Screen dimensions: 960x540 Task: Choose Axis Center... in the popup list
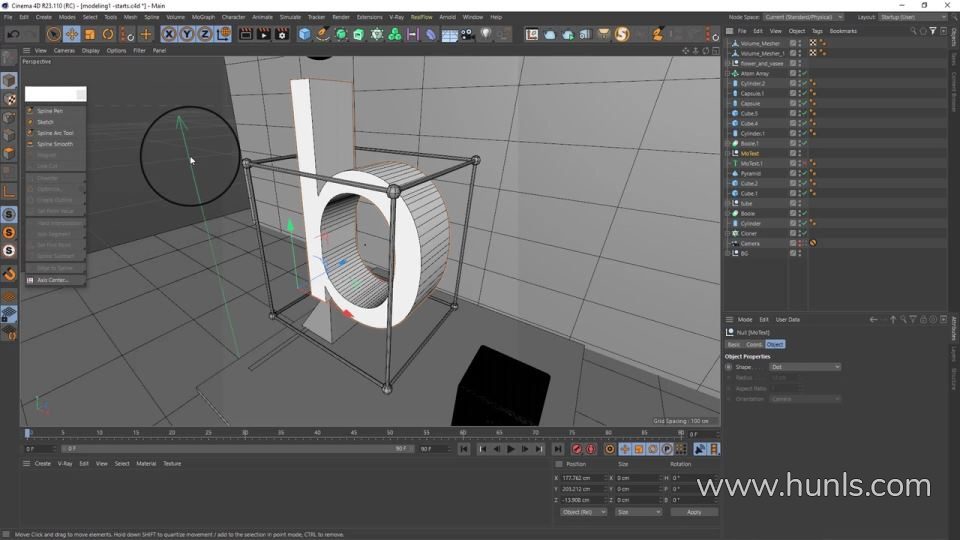point(52,280)
